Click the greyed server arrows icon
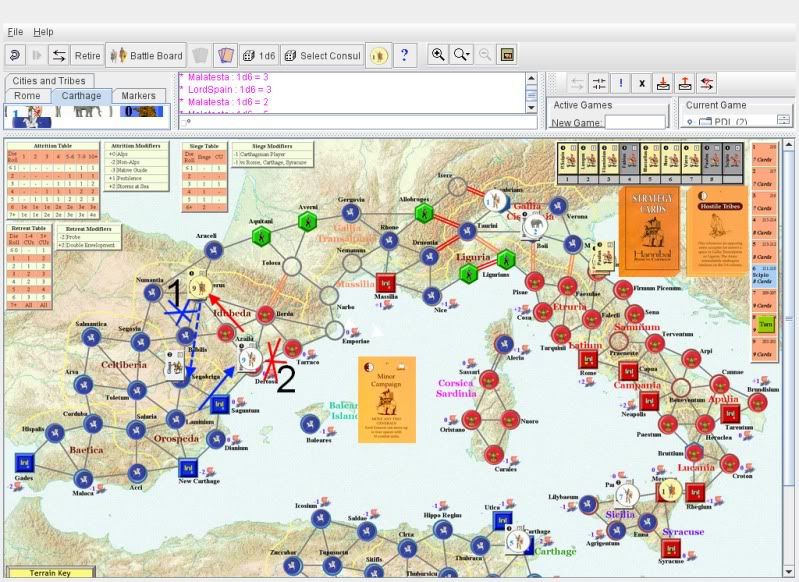Image resolution: width=799 pixels, height=582 pixels. click(577, 83)
